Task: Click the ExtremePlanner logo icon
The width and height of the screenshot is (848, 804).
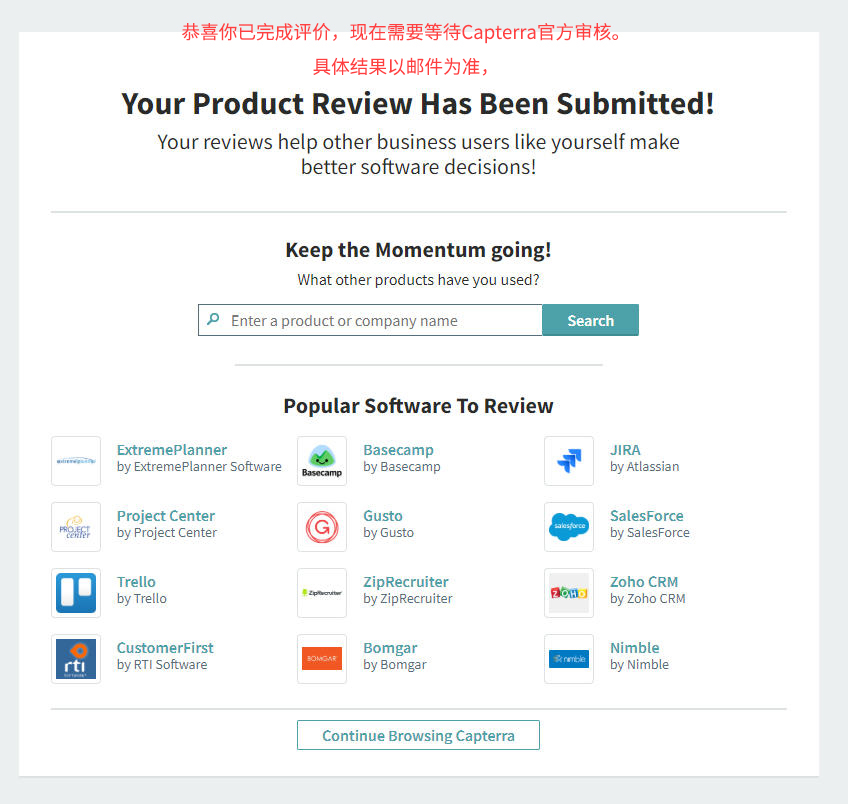Action: click(x=76, y=461)
